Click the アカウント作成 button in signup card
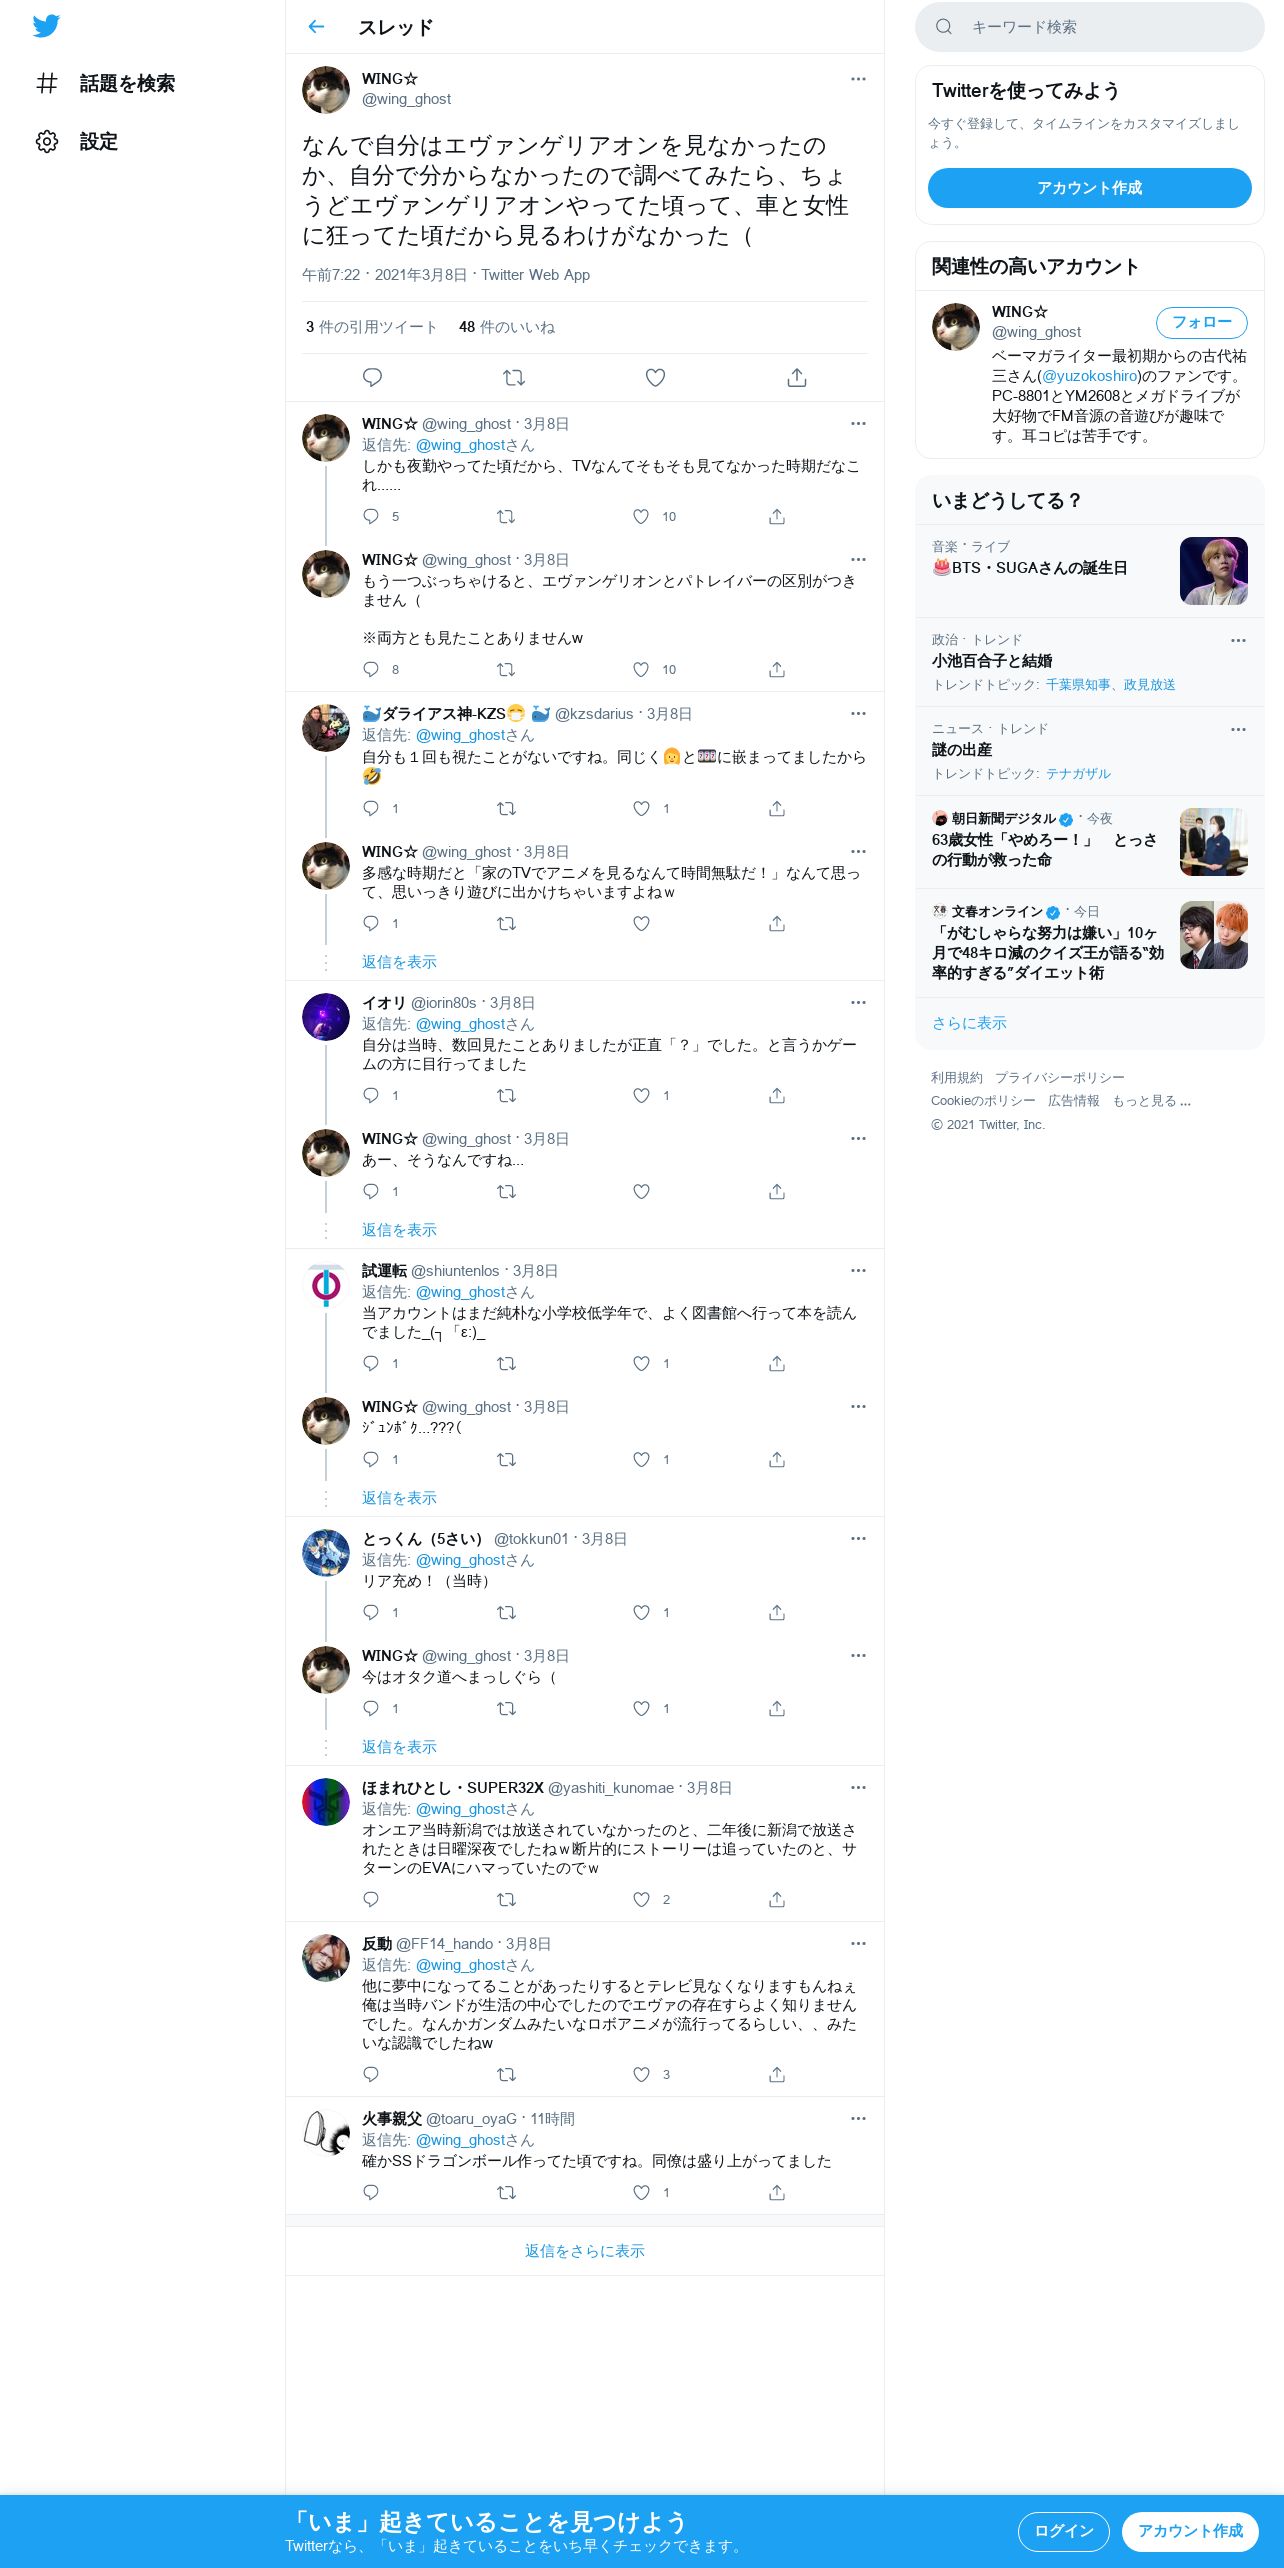 [x=1089, y=188]
